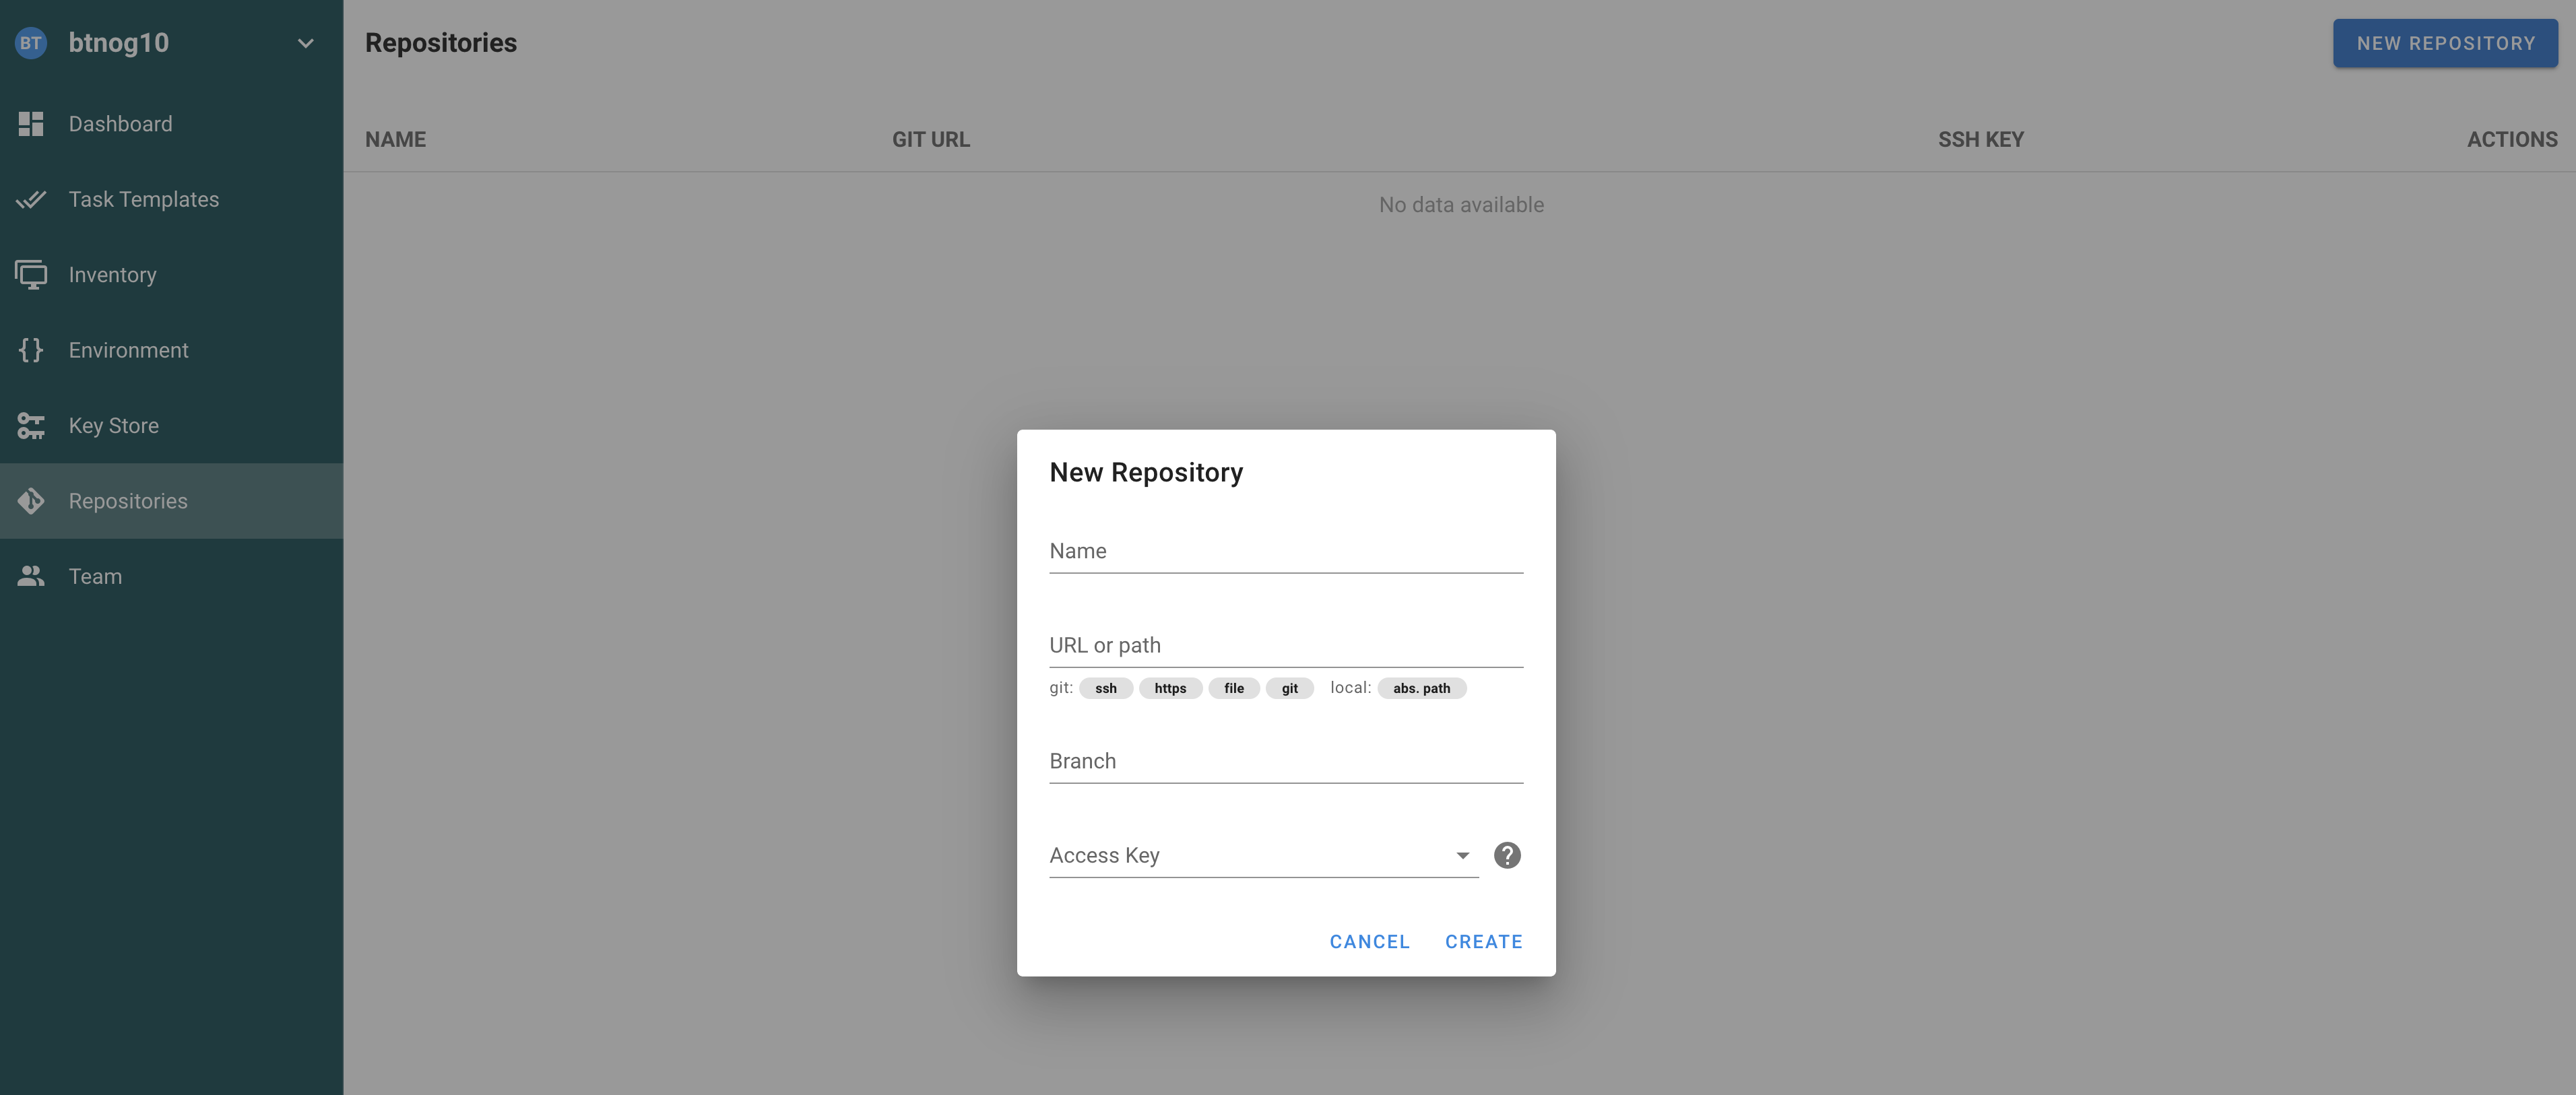Screen dimensions: 2576x1095
Task: Select the https URL hint chip
Action: tap(1170, 688)
